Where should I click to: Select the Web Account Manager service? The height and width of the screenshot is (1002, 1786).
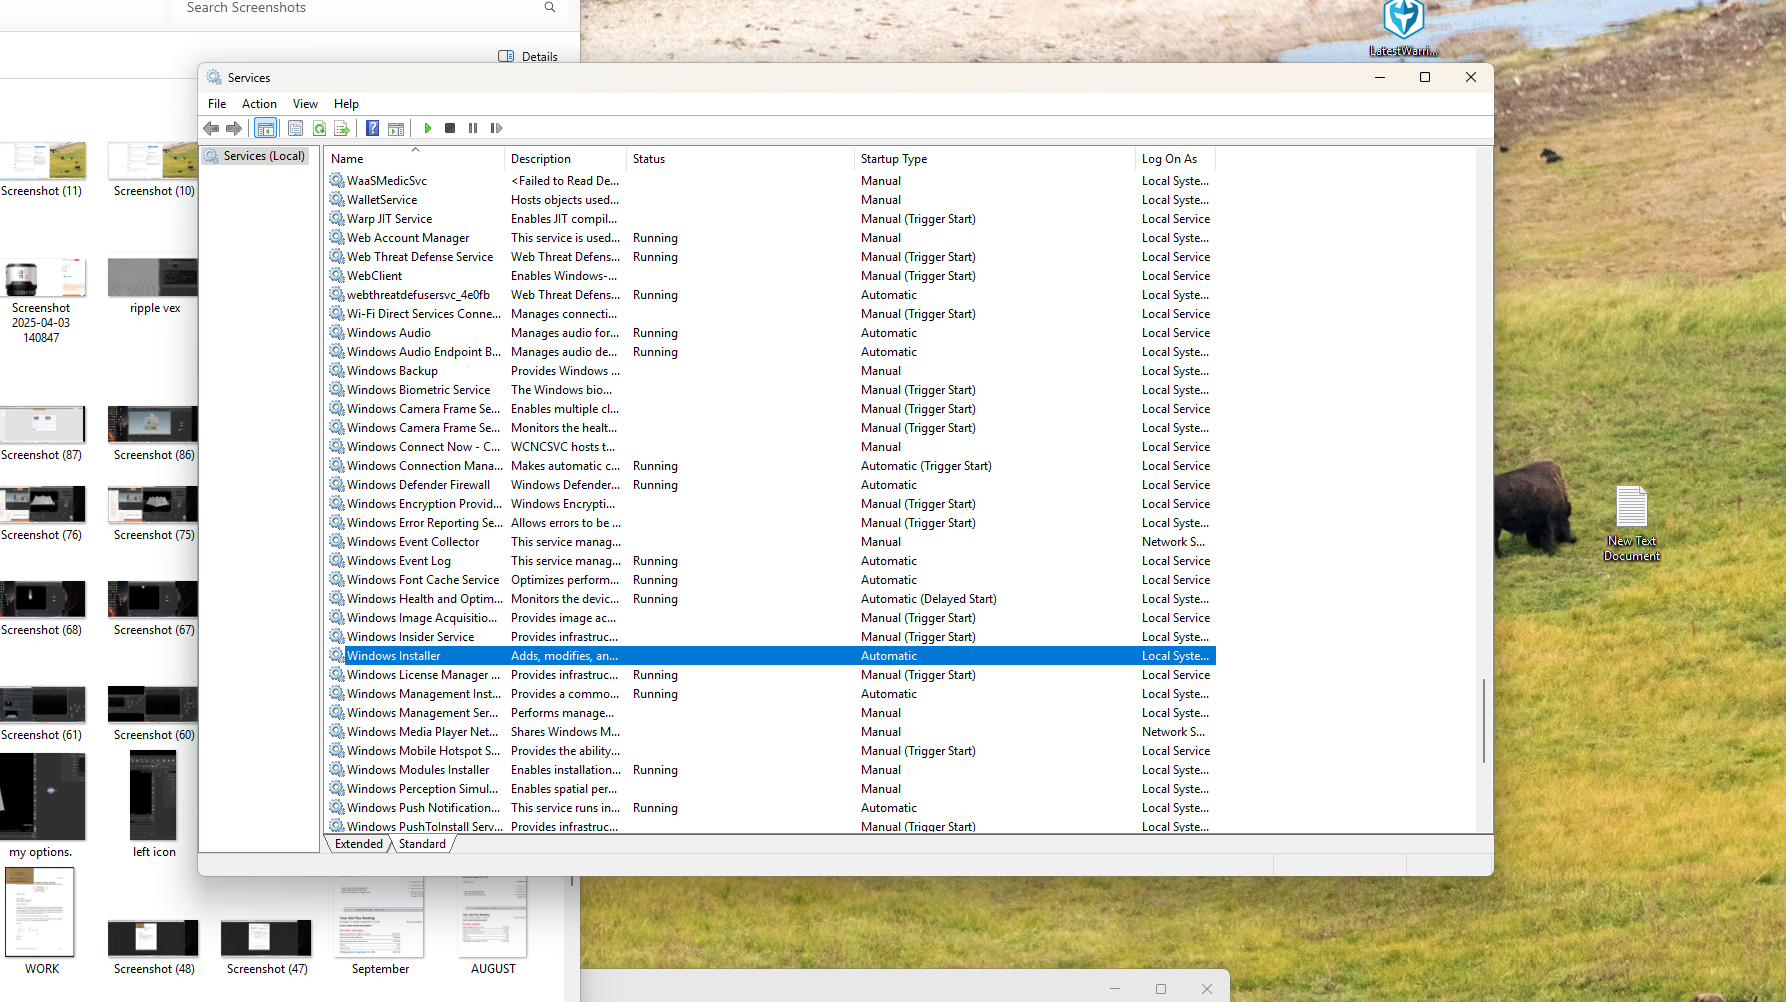[771, 238]
